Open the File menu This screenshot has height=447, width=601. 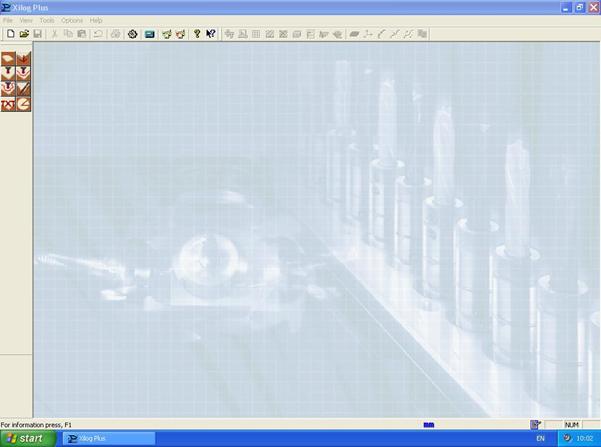[x=8, y=20]
